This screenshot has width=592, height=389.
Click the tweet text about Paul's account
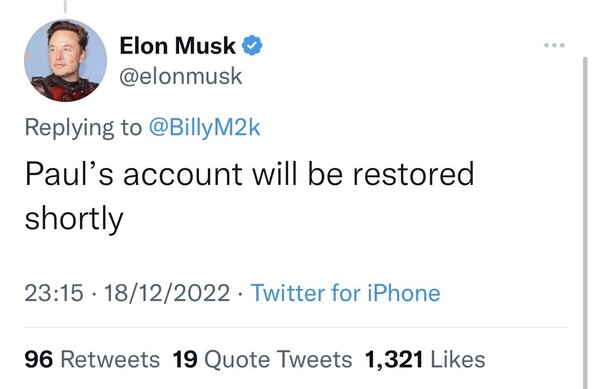pos(249,196)
